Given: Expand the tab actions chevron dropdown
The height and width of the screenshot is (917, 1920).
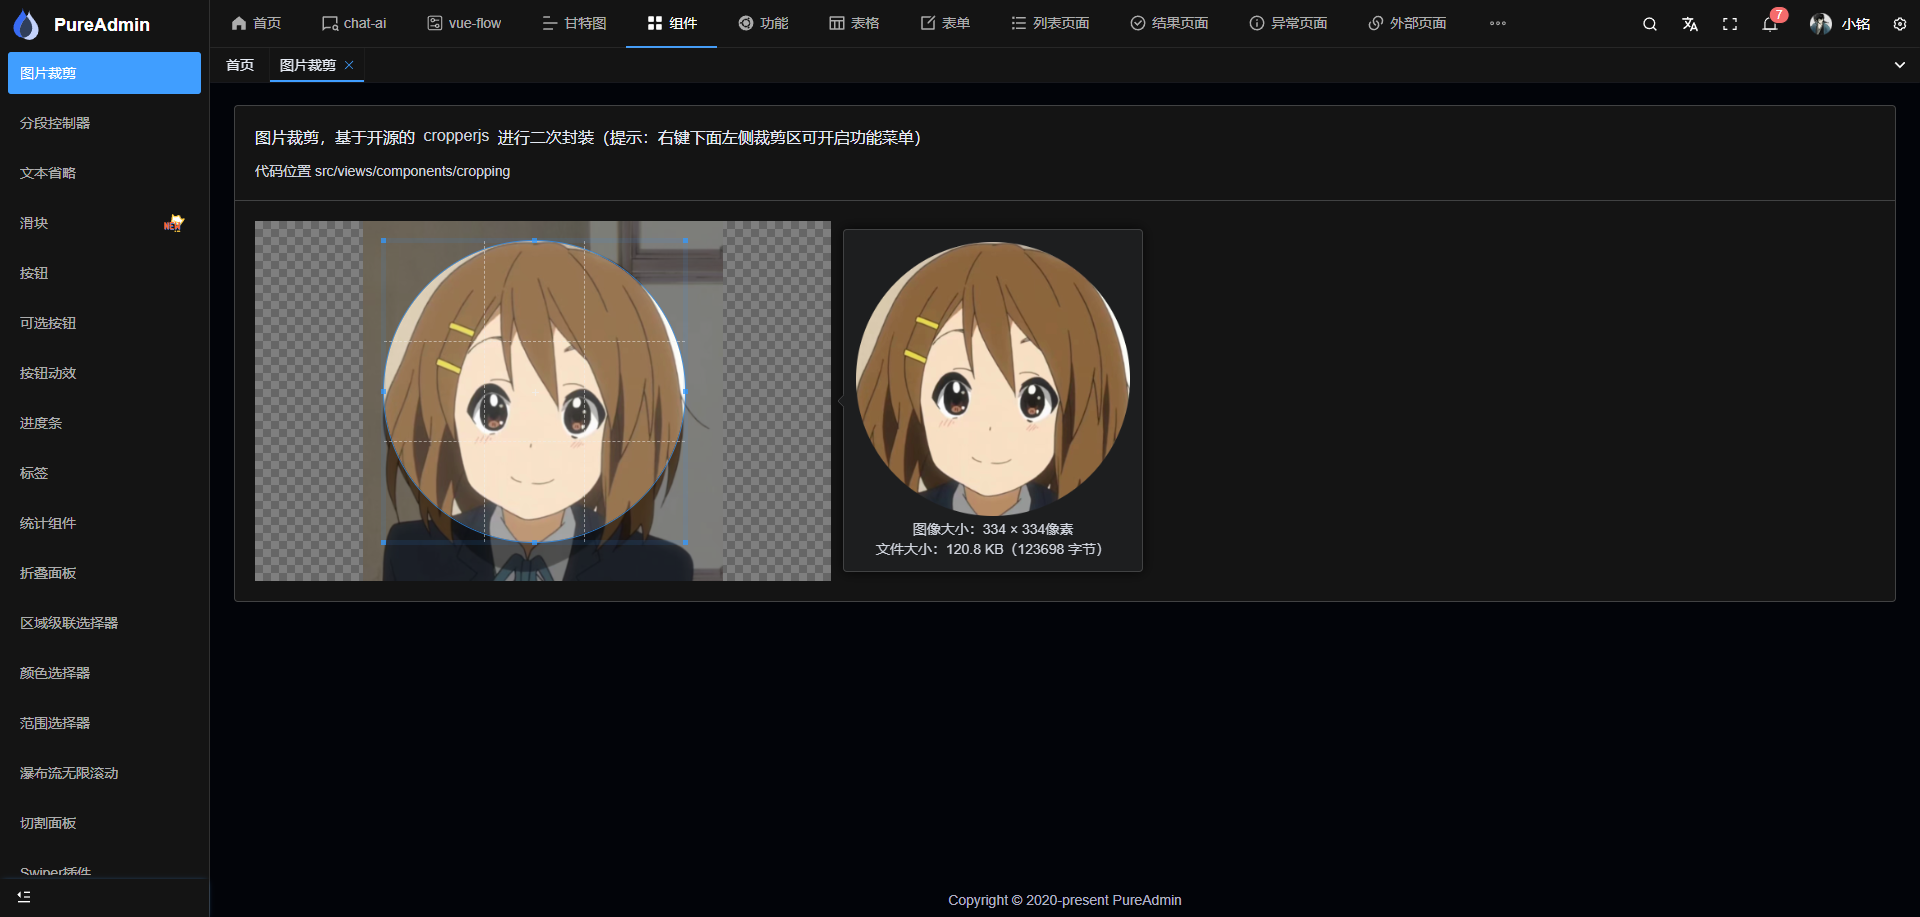Looking at the screenshot, I should pyautogui.click(x=1900, y=65).
